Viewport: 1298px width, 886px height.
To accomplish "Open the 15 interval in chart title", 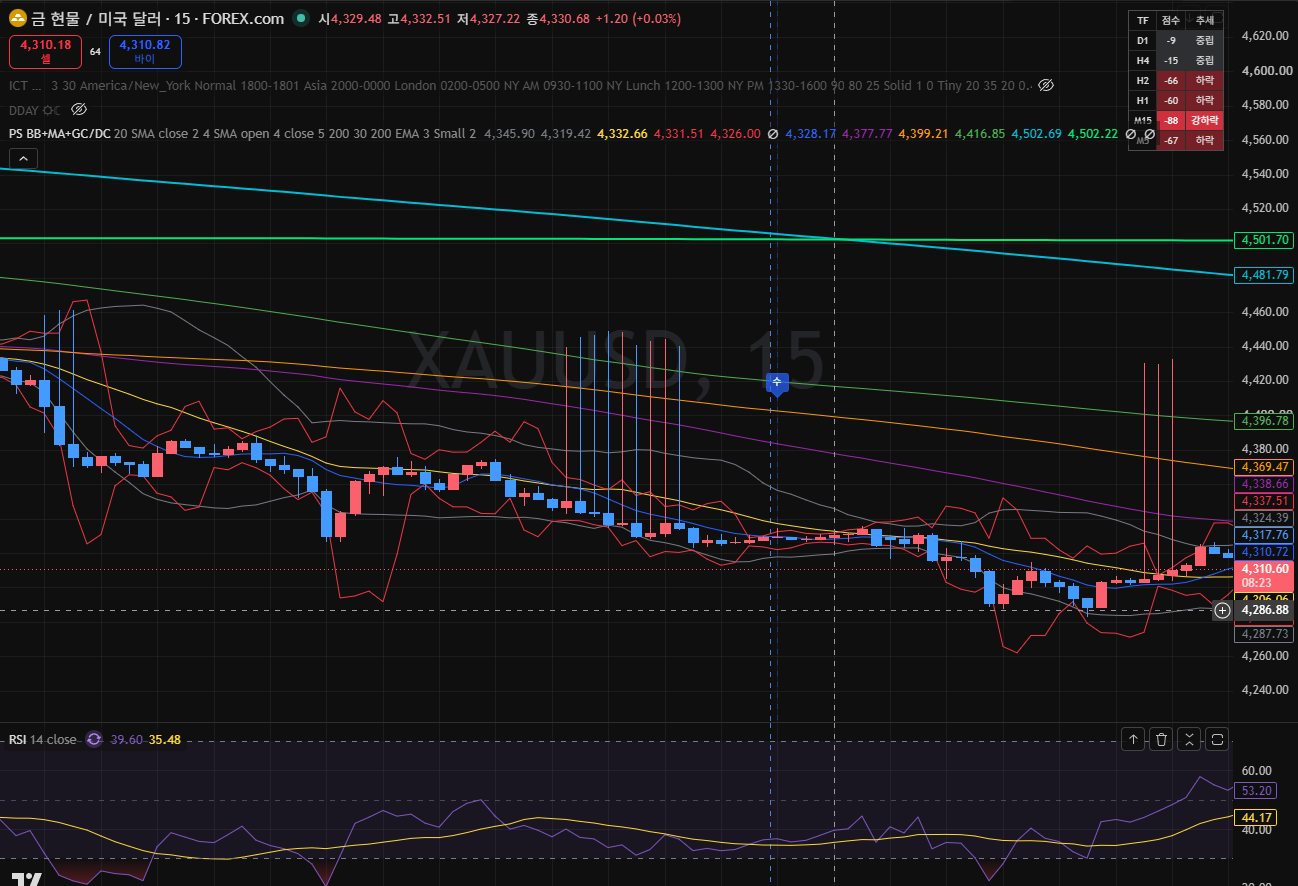I will click(x=183, y=19).
